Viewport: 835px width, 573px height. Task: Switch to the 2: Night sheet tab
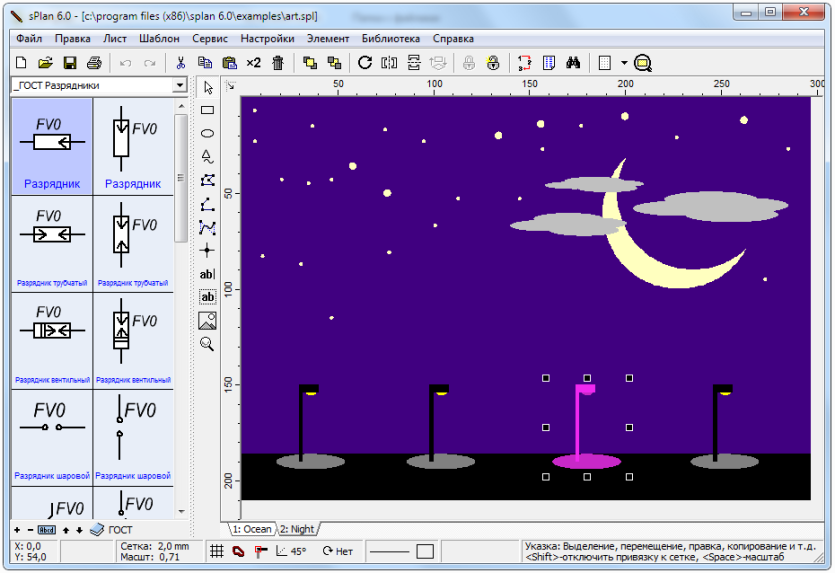coord(297,529)
